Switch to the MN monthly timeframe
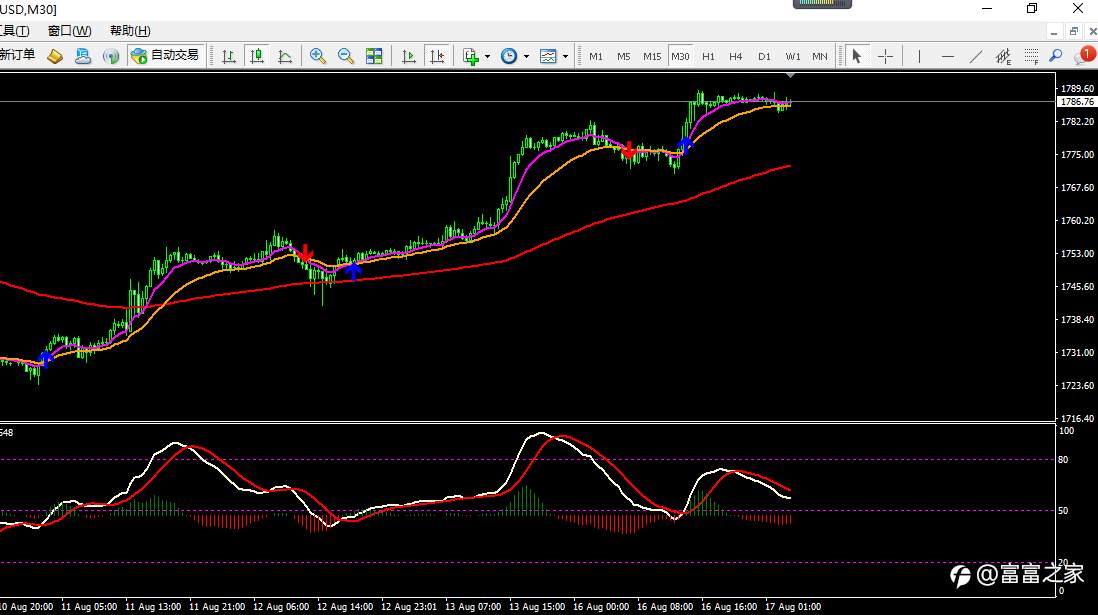 [x=820, y=56]
